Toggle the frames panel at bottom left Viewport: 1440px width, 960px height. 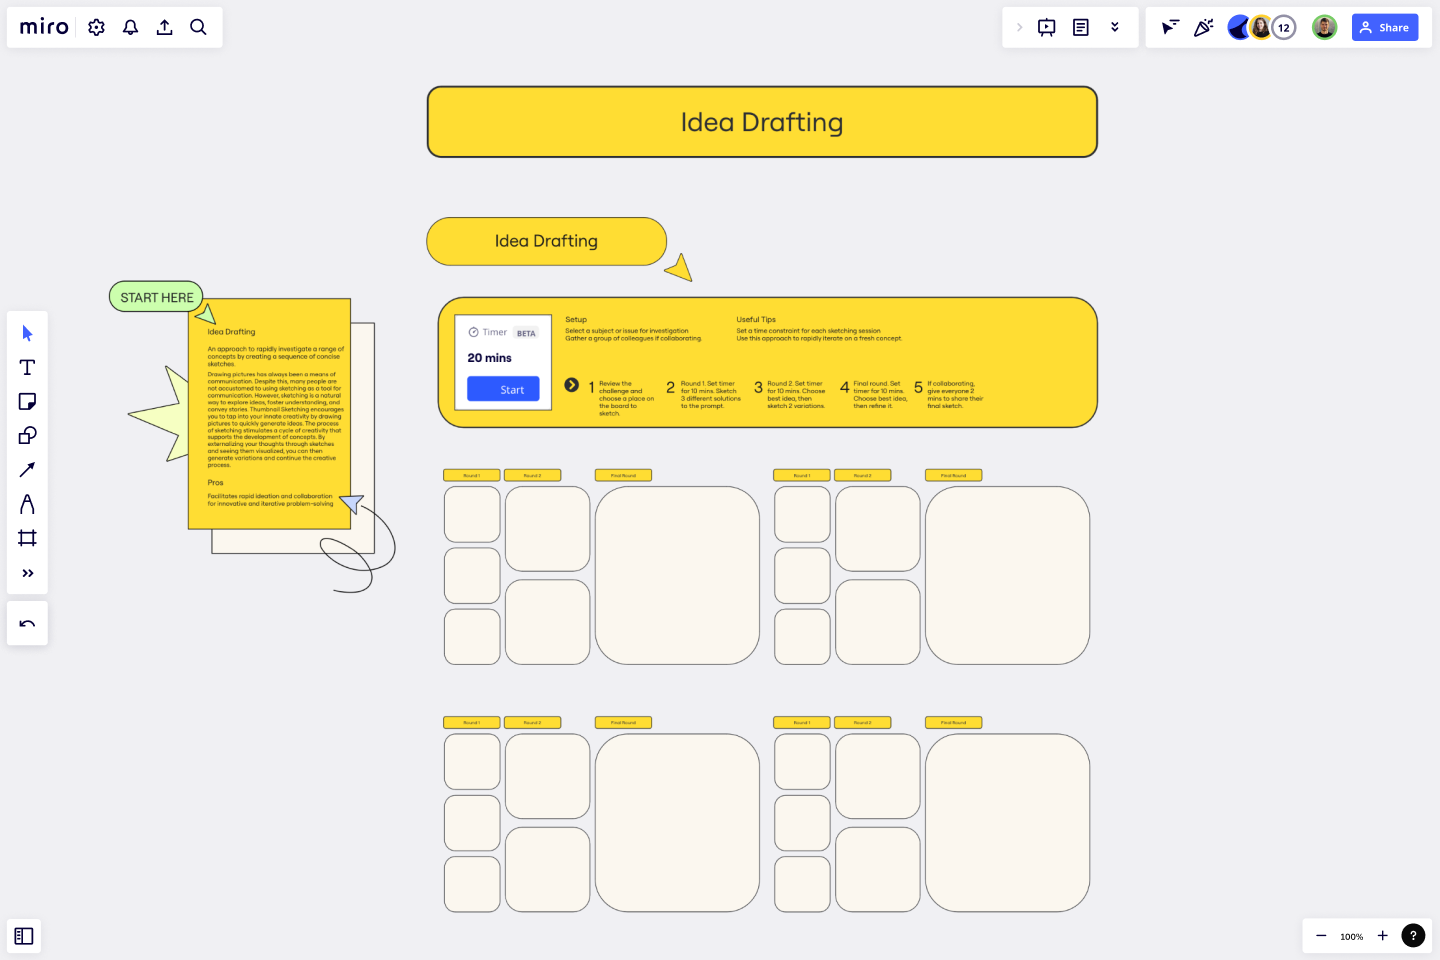(x=24, y=936)
